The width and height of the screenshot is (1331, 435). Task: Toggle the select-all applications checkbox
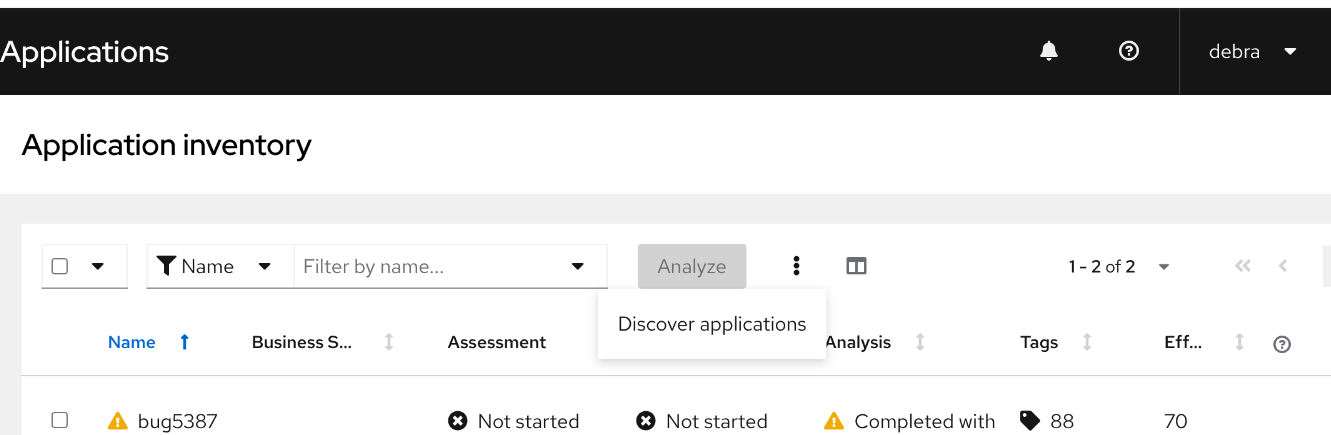coord(60,266)
